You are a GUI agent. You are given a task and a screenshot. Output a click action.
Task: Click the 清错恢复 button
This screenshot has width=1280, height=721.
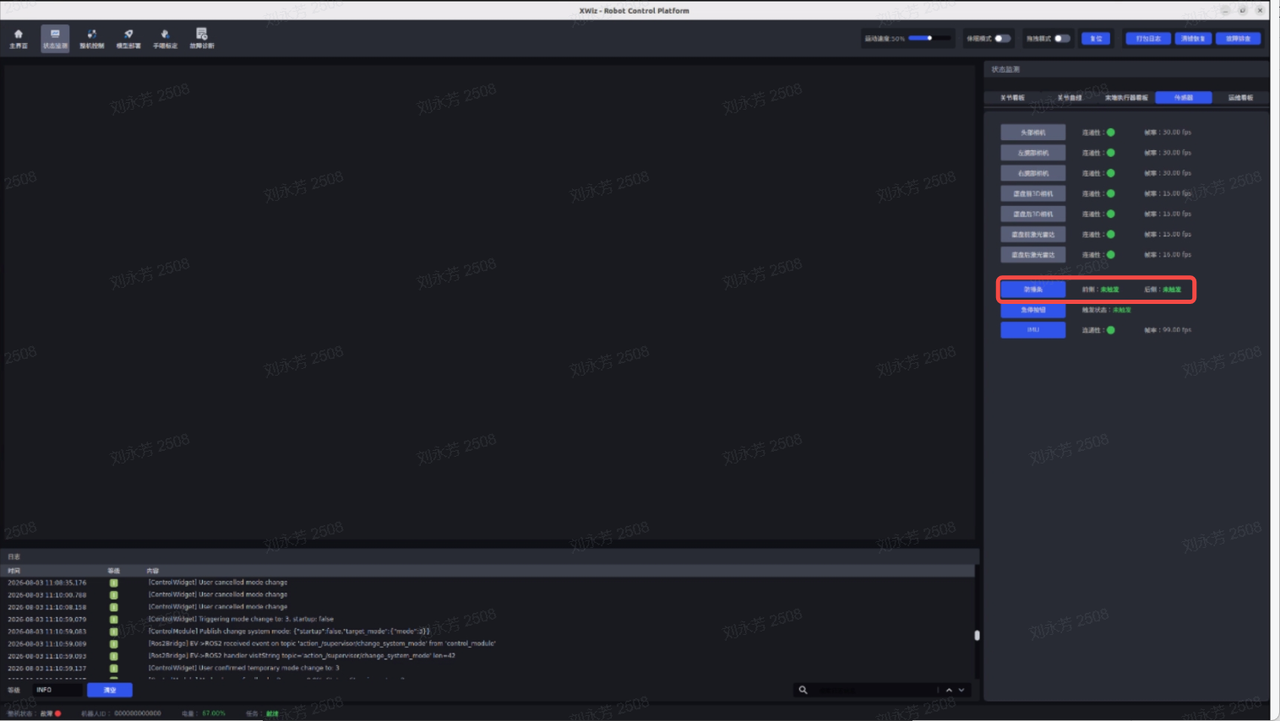[1192, 38]
